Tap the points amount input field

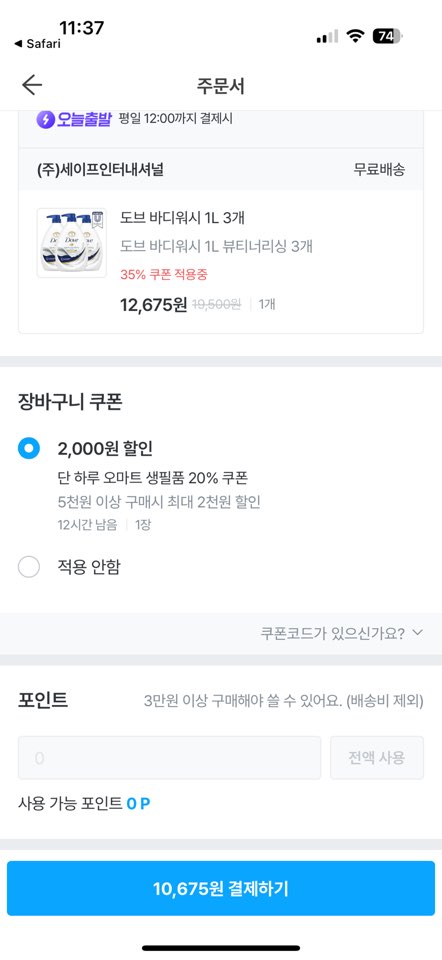170,758
